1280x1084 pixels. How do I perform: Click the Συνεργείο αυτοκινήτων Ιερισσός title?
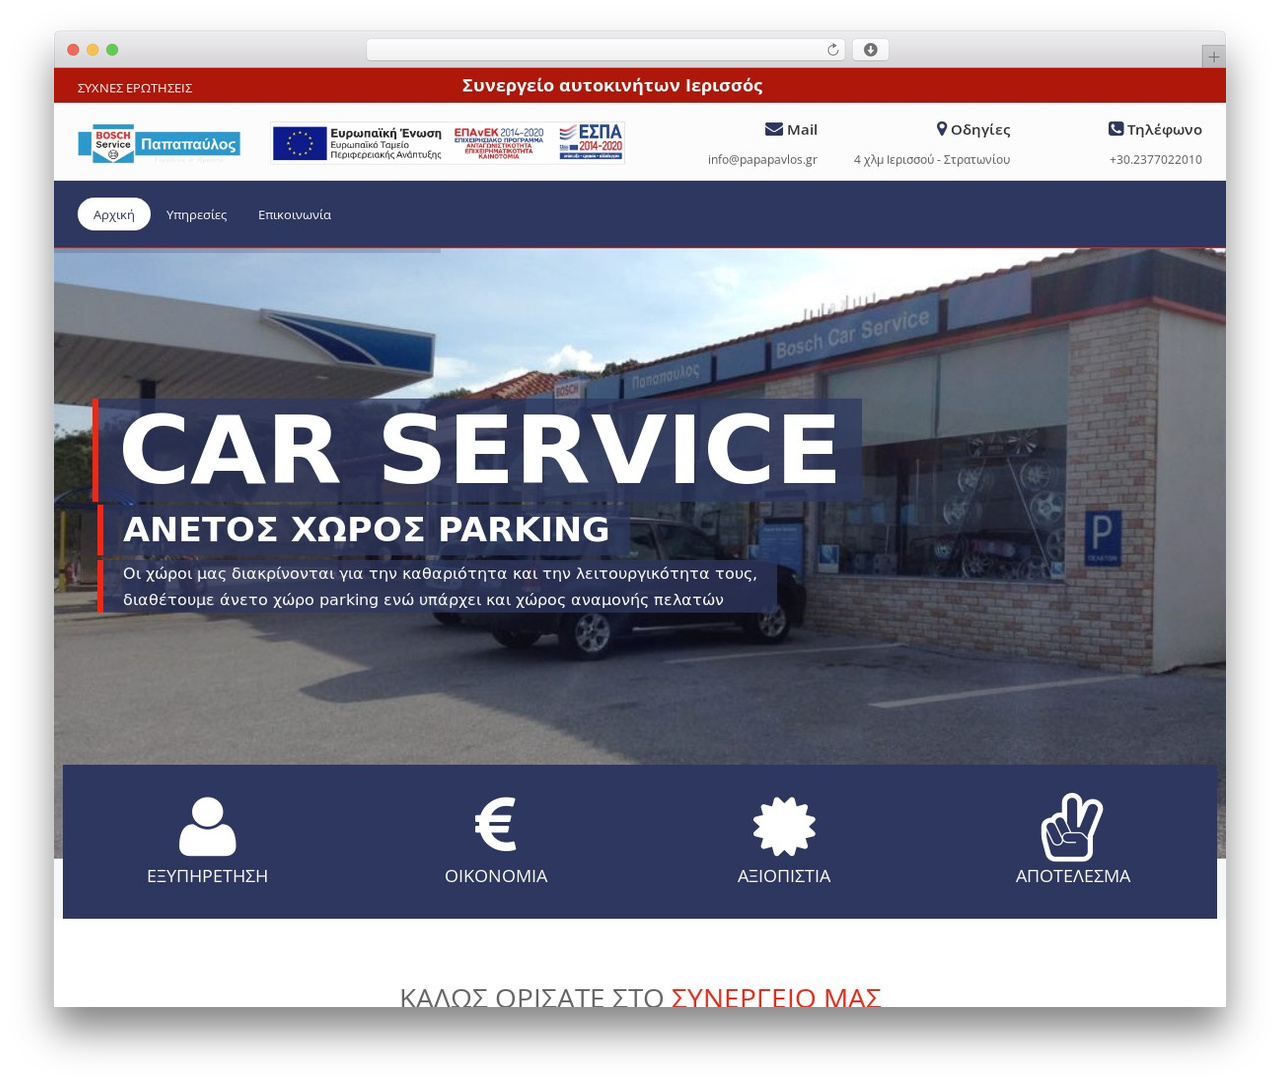[612, 86]
